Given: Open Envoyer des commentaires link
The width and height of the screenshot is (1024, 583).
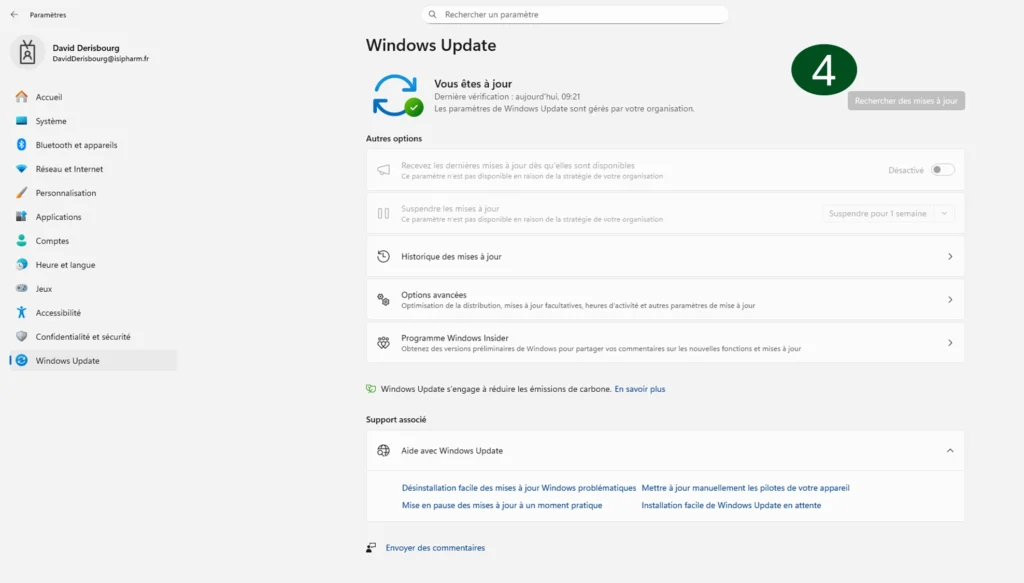Looking at the screenshot, I should 435,548.
